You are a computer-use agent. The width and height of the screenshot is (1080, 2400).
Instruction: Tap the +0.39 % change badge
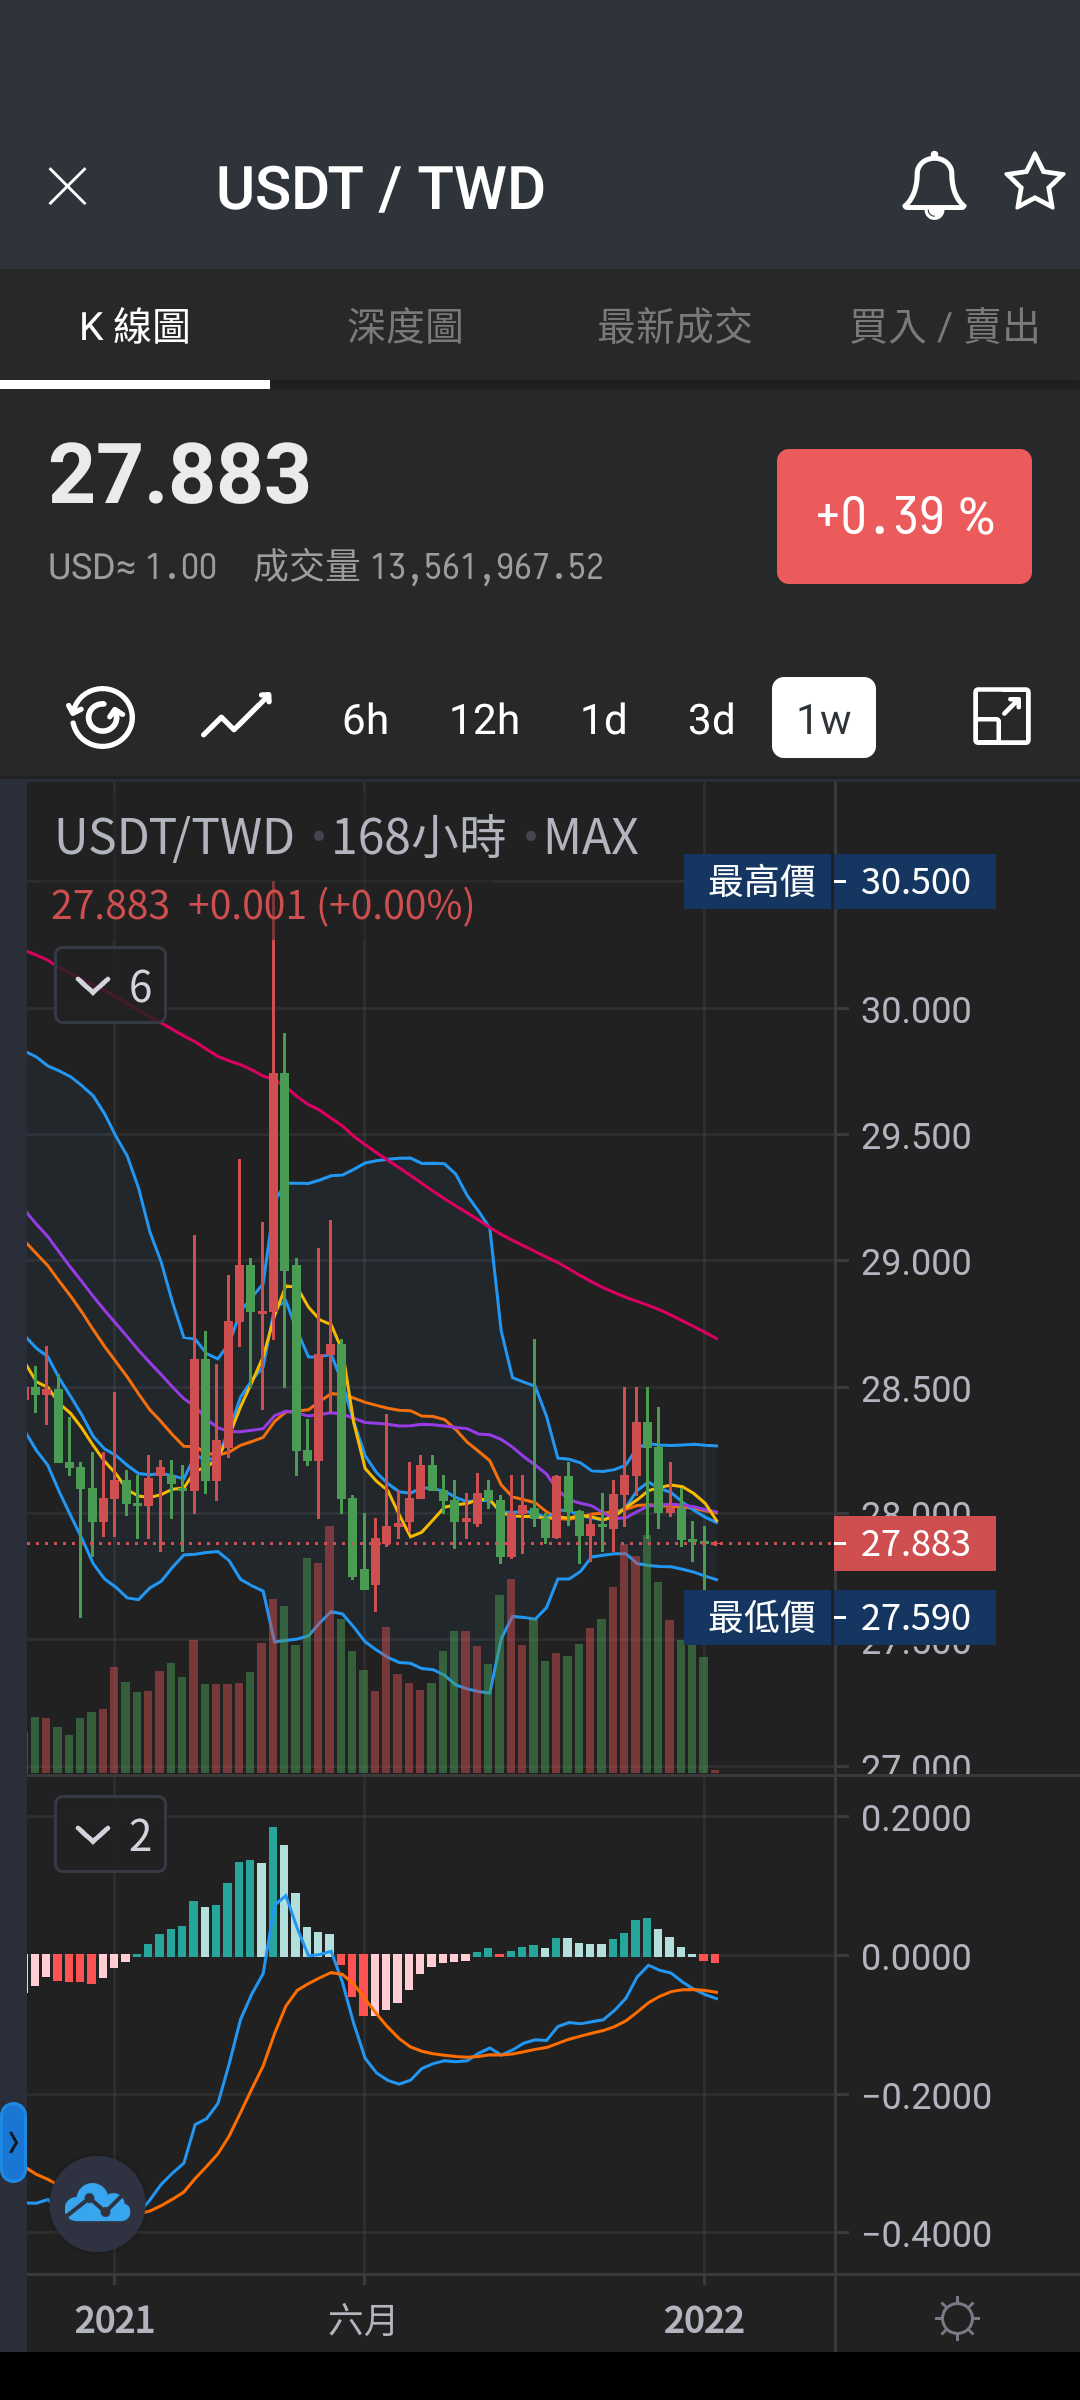(904, 516)
